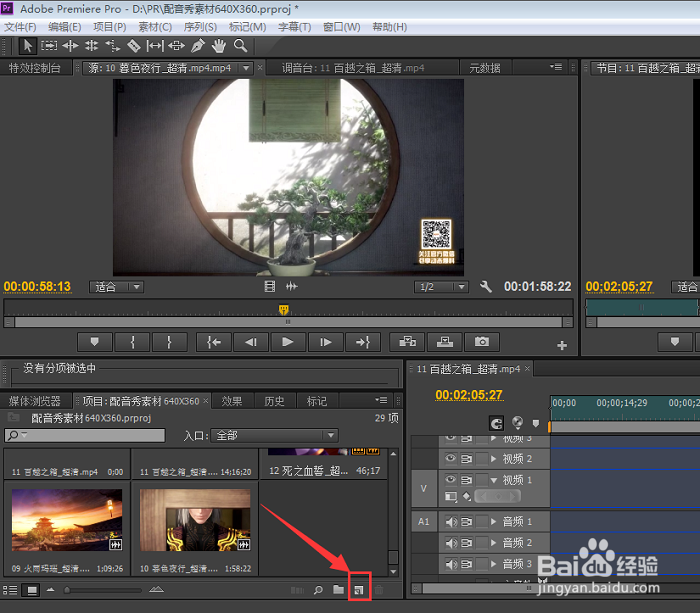Click the source monitor playhead marker
Viewport: 700px width, 613px height.
pyautogui.click(x=283, y=309)
